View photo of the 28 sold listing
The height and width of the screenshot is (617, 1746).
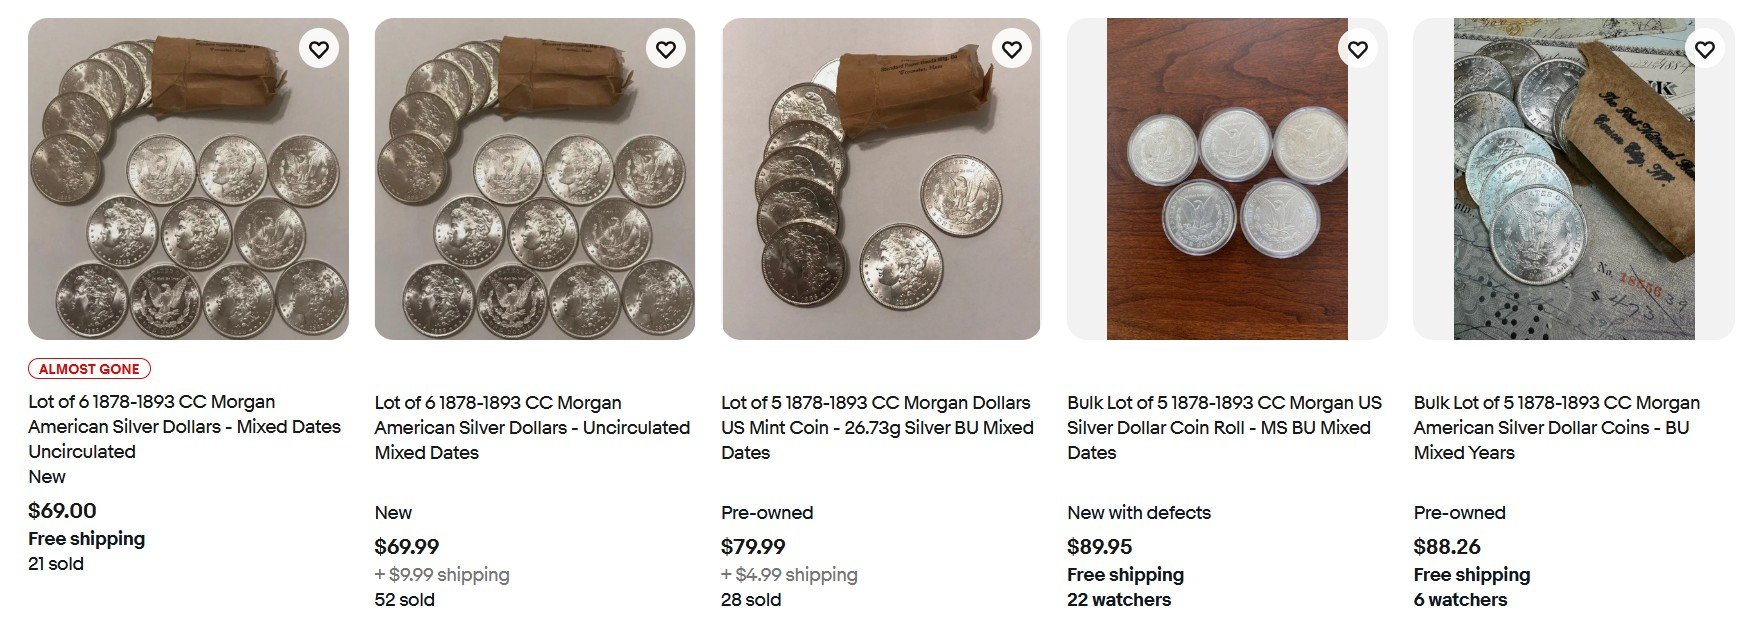point(880,180)
